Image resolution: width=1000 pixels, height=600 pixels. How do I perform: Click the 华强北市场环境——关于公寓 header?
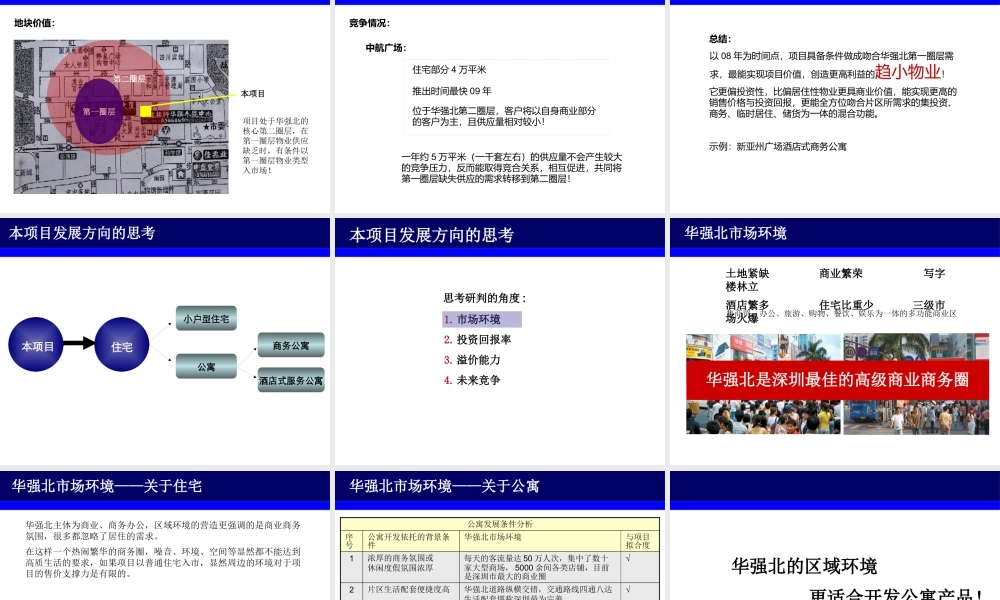pos(444,487)
